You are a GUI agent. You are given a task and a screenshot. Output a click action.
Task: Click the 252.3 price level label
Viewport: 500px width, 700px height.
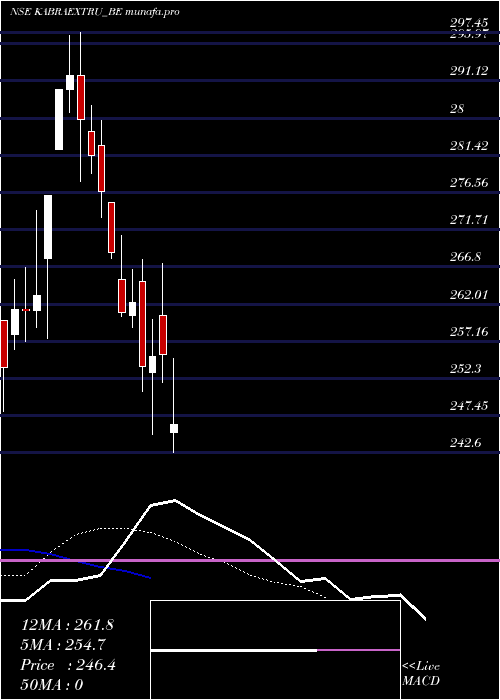tap(465, 369)
